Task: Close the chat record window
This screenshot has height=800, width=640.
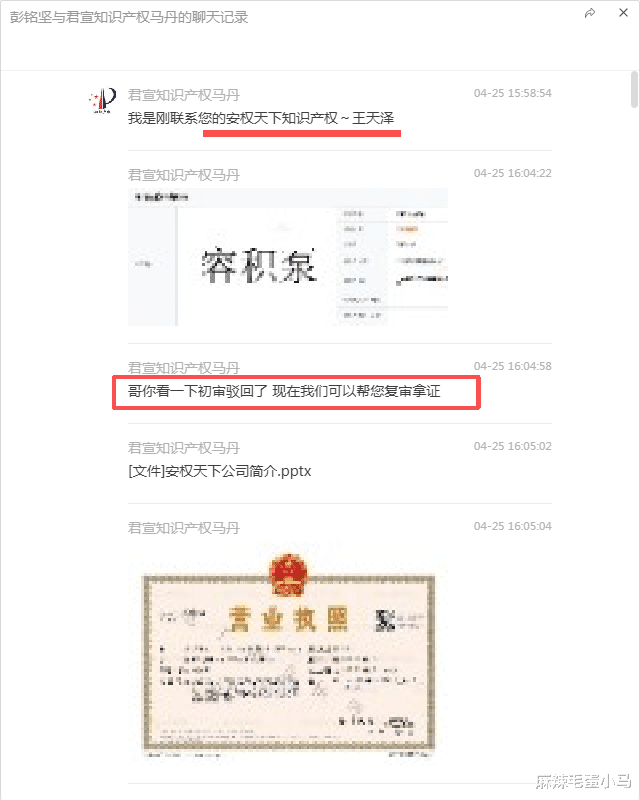Action: pos(623,13)
